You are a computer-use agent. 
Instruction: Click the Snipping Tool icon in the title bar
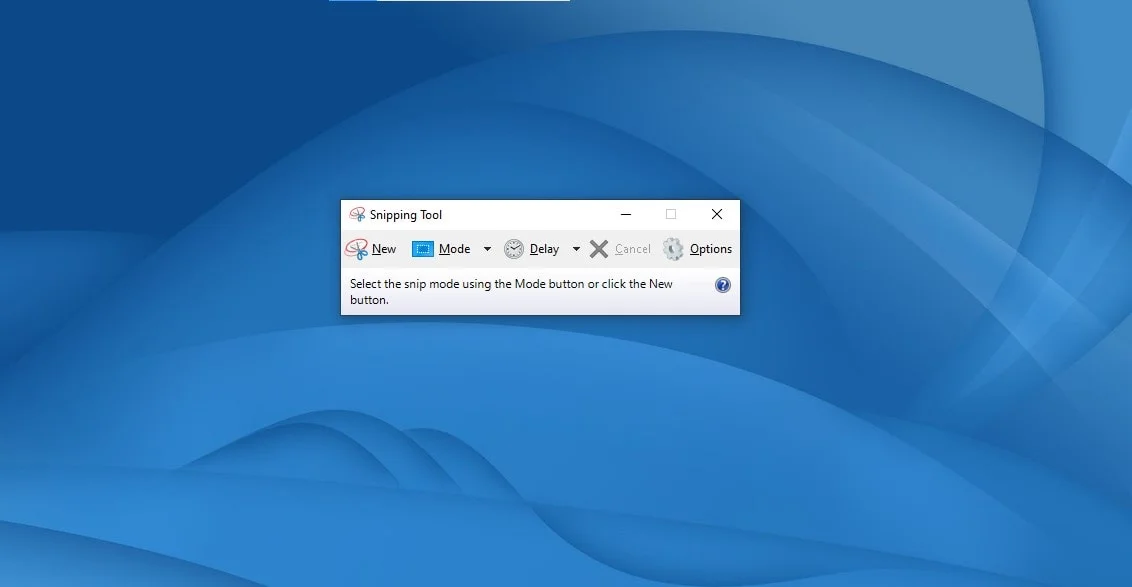tap(356, 214)
